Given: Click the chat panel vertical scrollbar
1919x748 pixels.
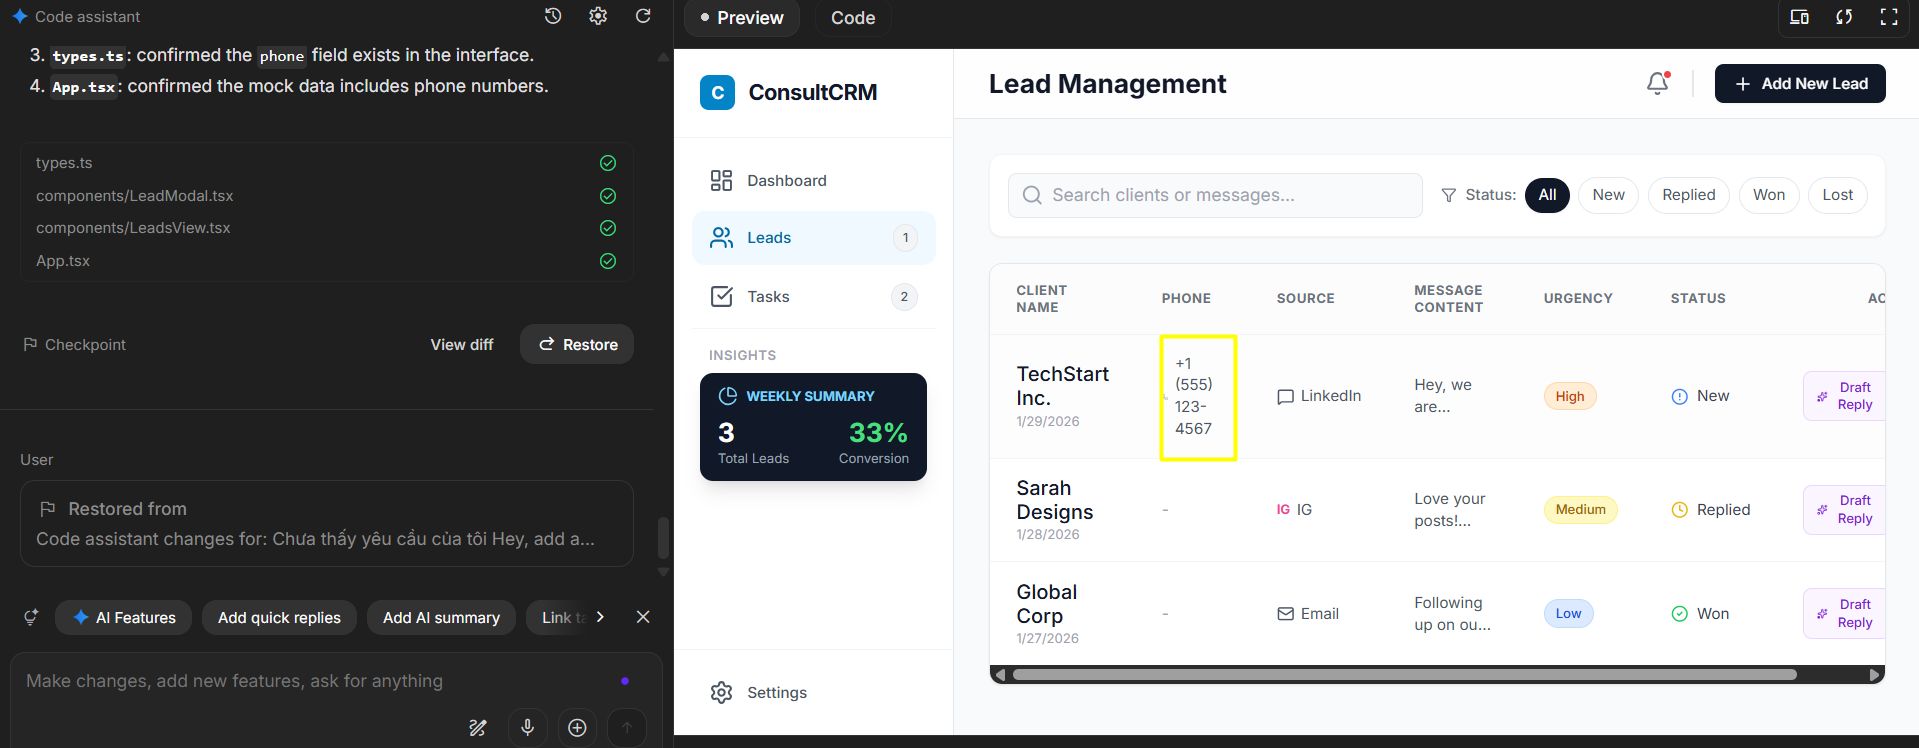Looking at the screenshot, I should [x=662, y=538].
